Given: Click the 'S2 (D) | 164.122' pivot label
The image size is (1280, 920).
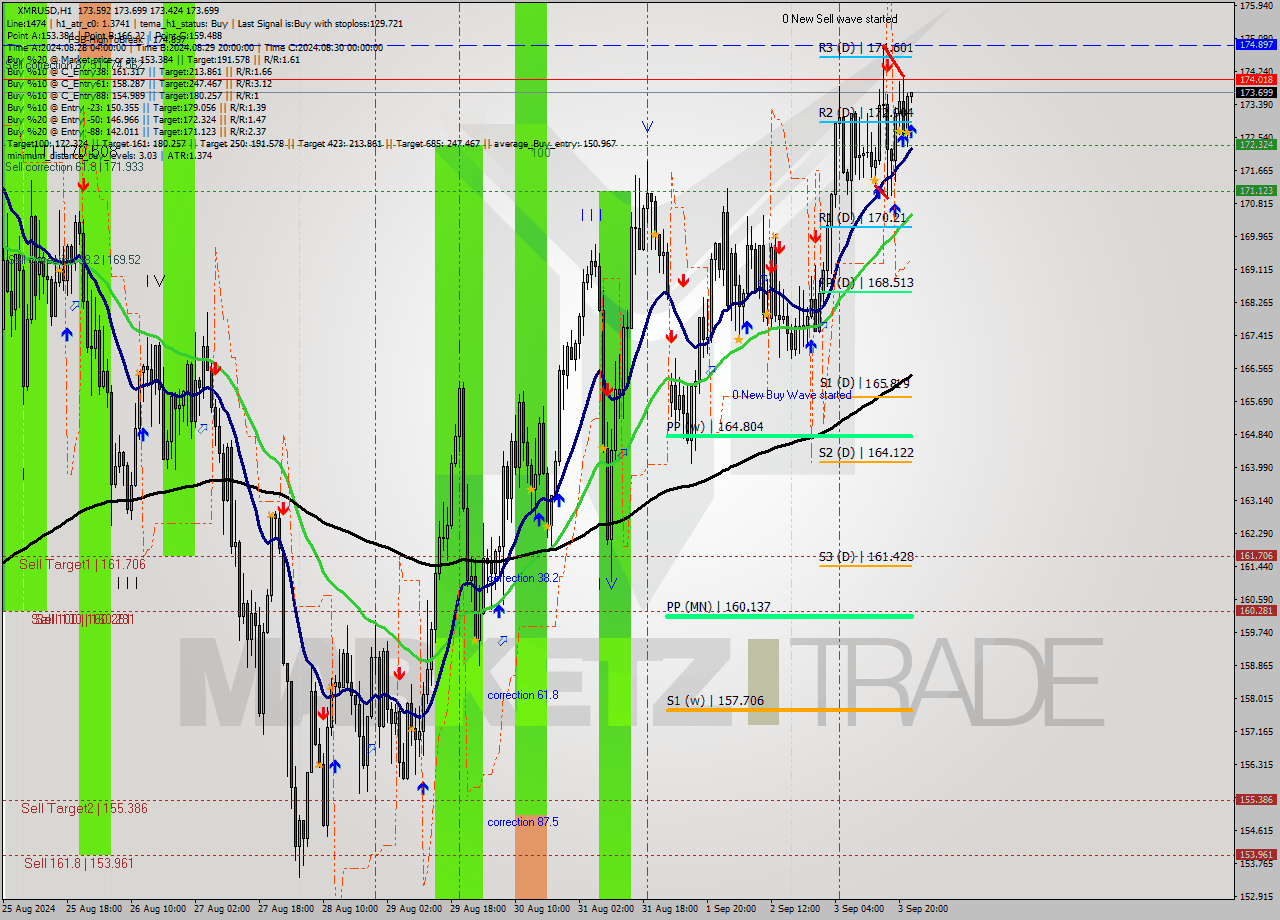Looking at the screenshot, I should (866, 453).
